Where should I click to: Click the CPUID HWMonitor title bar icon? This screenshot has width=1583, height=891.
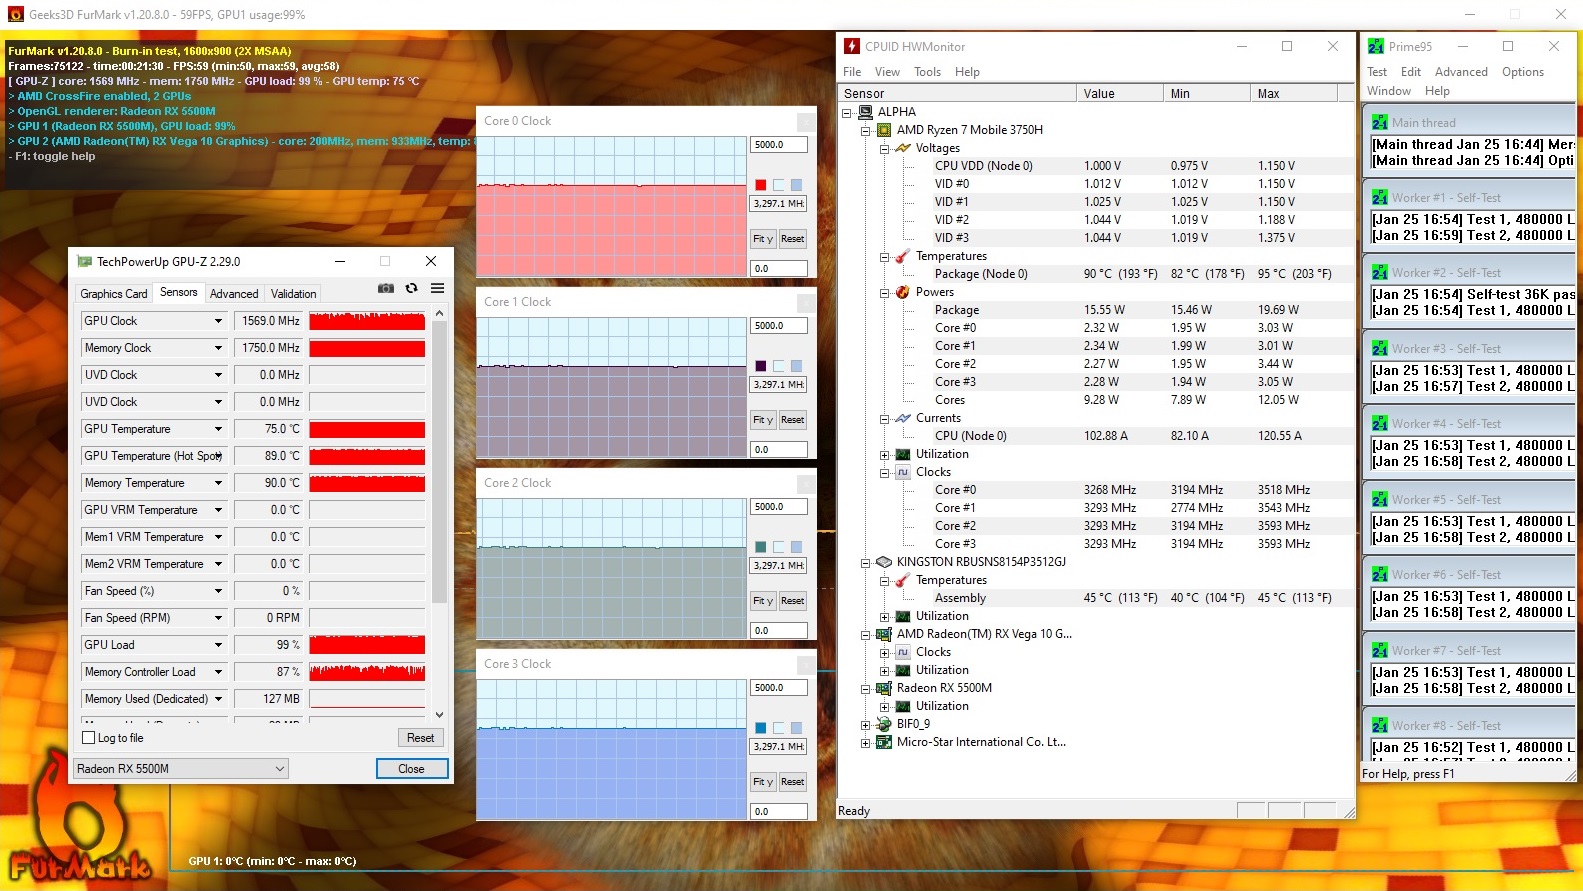click(852, 46)
